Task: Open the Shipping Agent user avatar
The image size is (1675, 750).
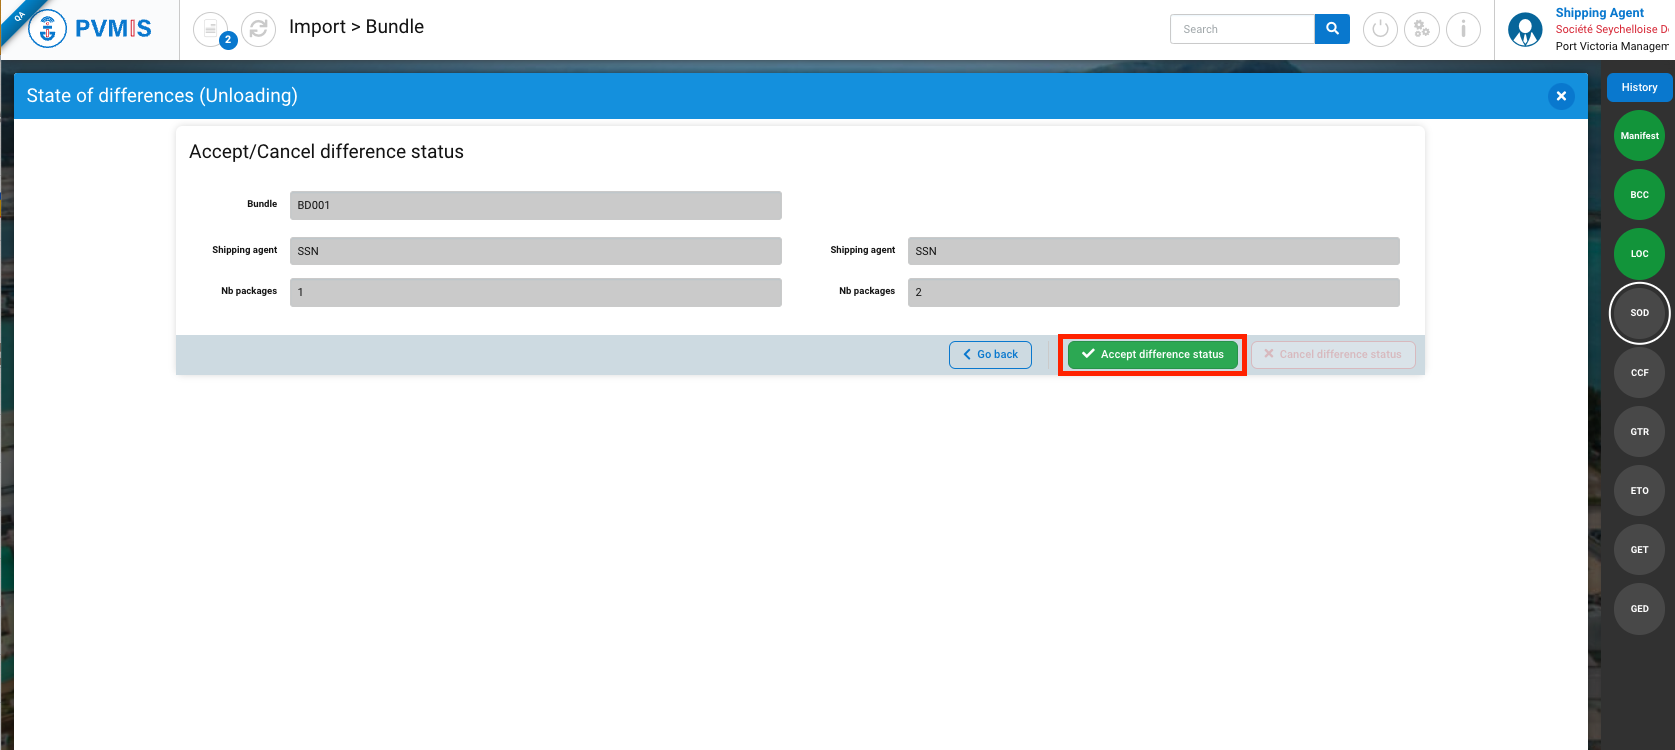Action: pyautogui.click(x=1525, y=30)
